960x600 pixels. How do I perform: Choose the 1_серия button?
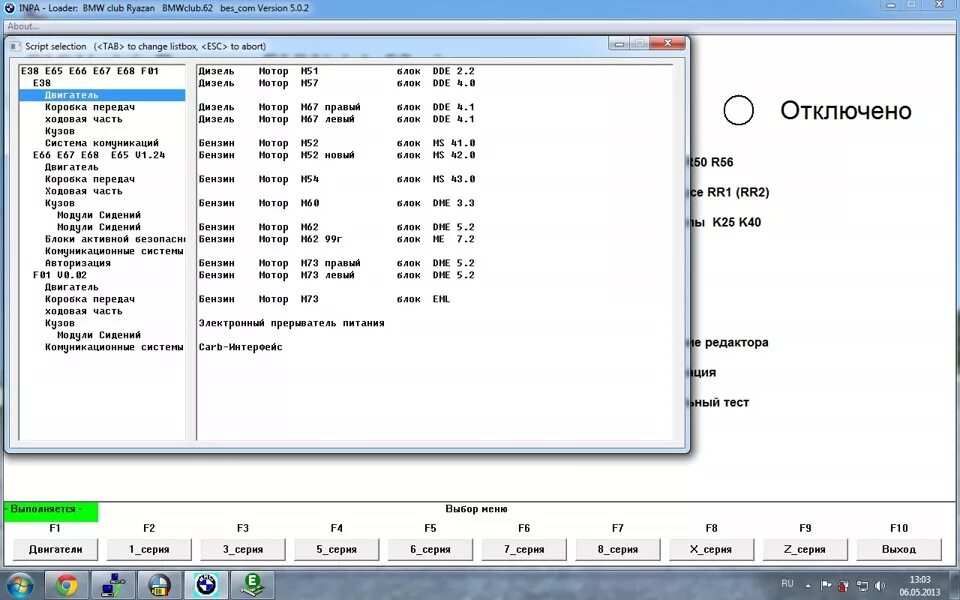click(x=149, y=549)
